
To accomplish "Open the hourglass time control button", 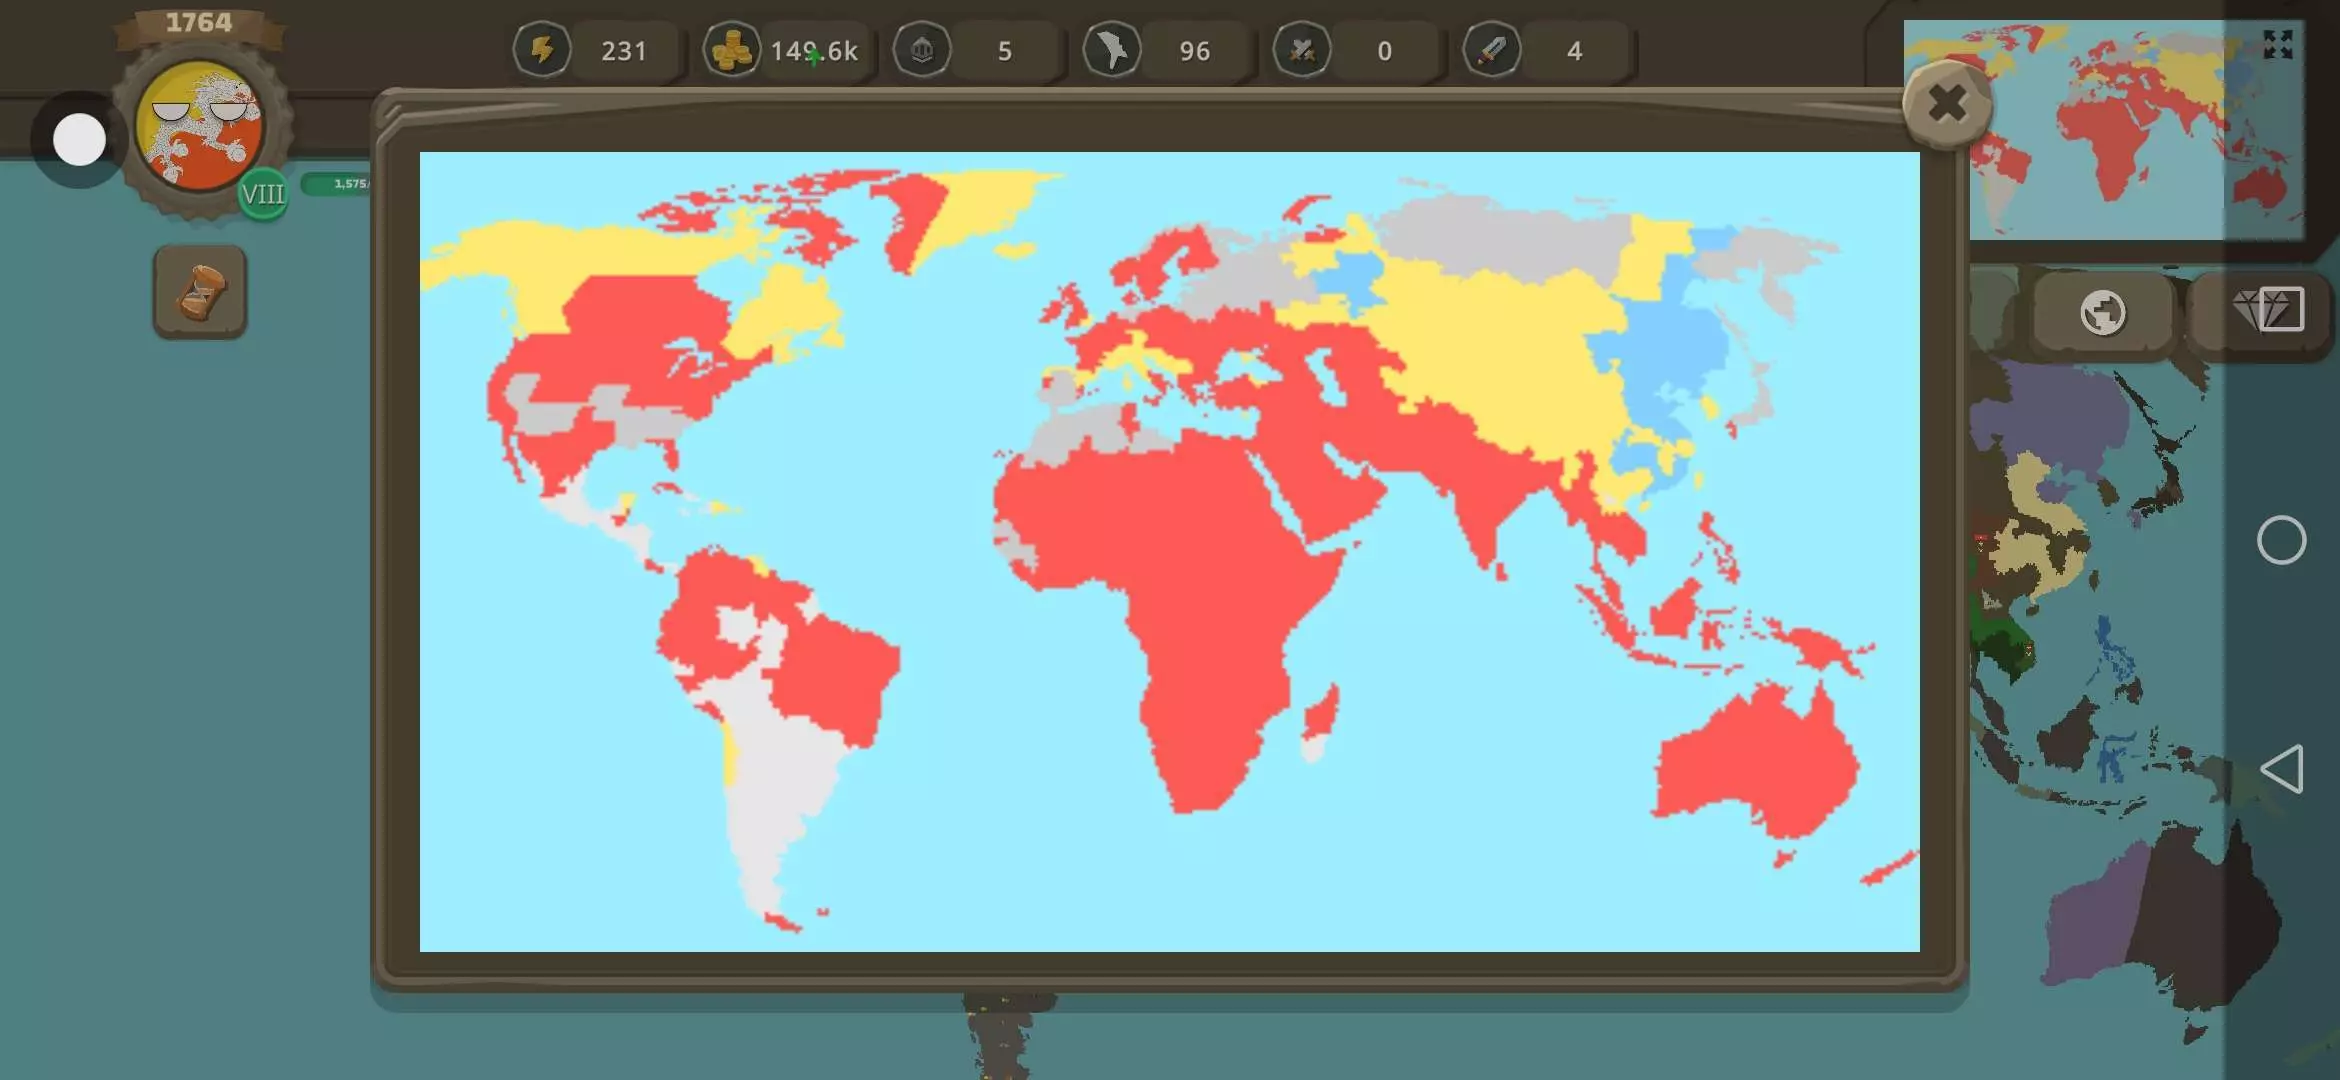I will 200,292.
